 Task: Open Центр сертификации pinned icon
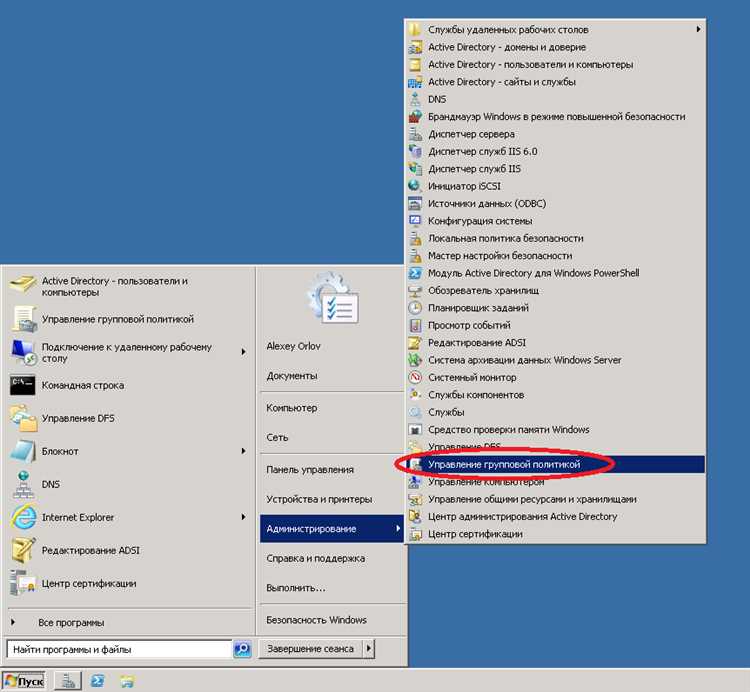point(23,583)
